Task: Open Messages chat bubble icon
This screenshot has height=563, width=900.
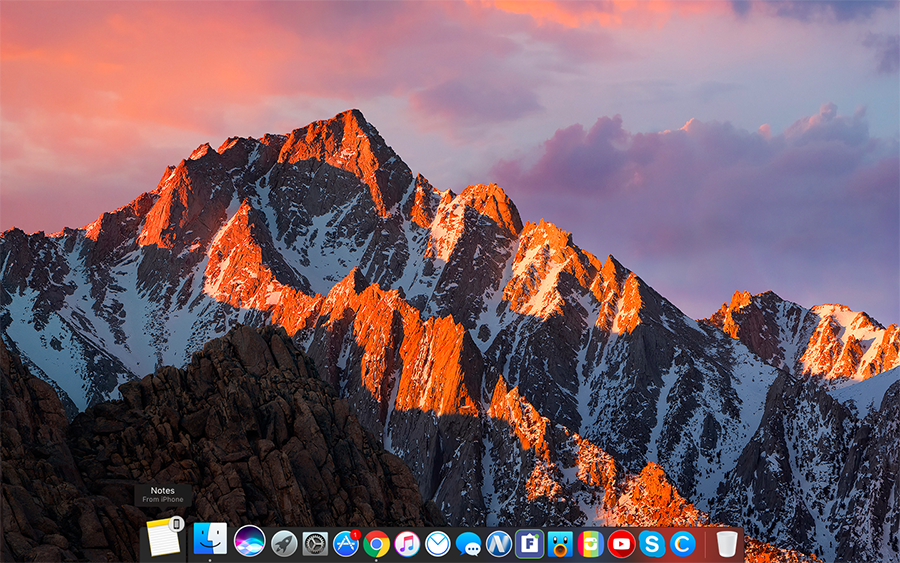Action: [468, 543]
